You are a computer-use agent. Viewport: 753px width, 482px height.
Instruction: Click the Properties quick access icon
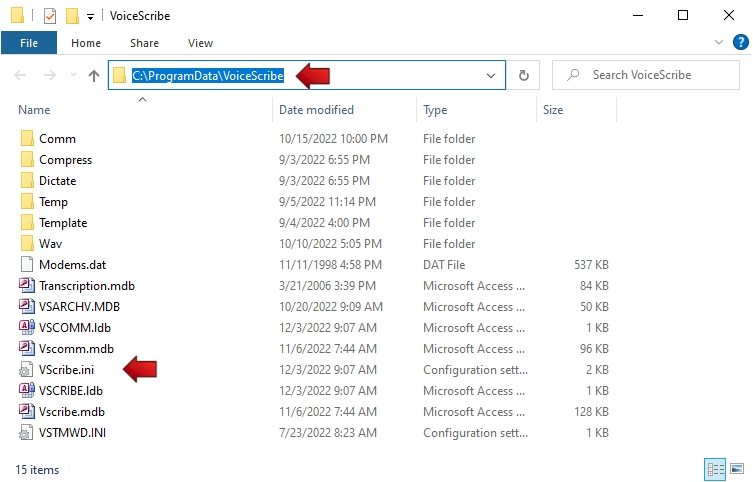pyautogui.click(x=49, y=16)
